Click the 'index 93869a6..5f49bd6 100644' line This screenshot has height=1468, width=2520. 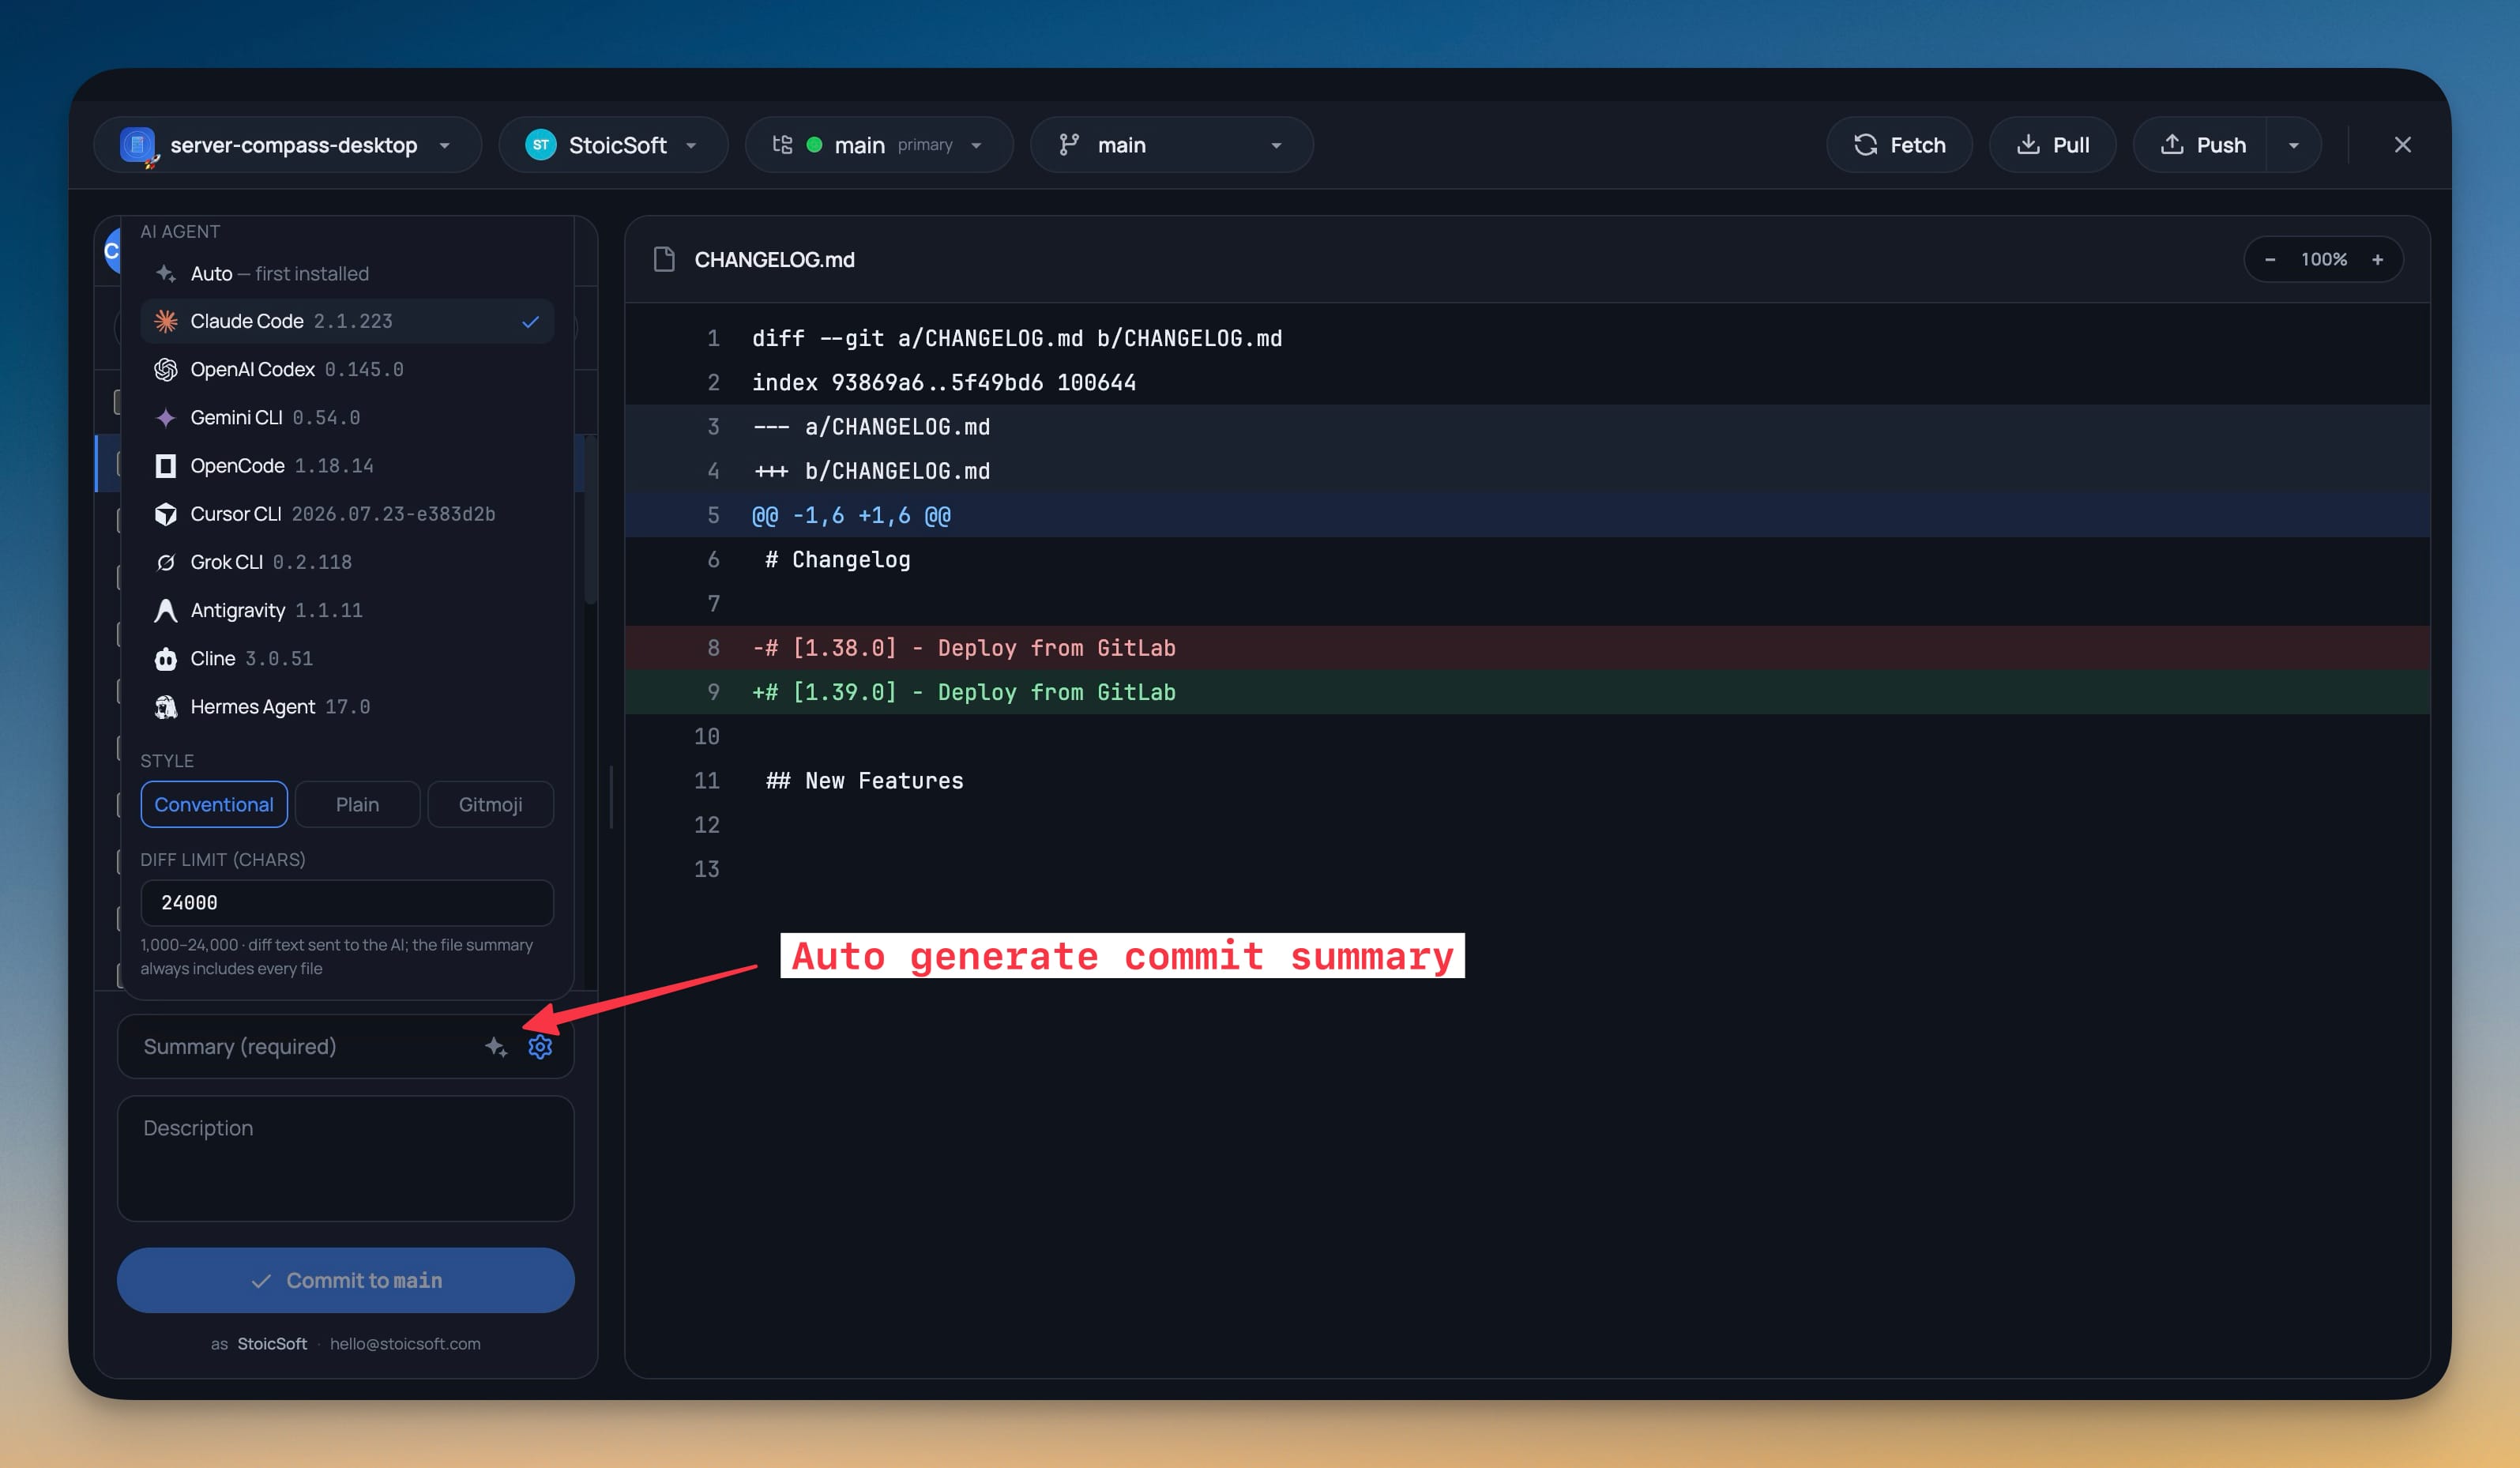pos(1527,383)
